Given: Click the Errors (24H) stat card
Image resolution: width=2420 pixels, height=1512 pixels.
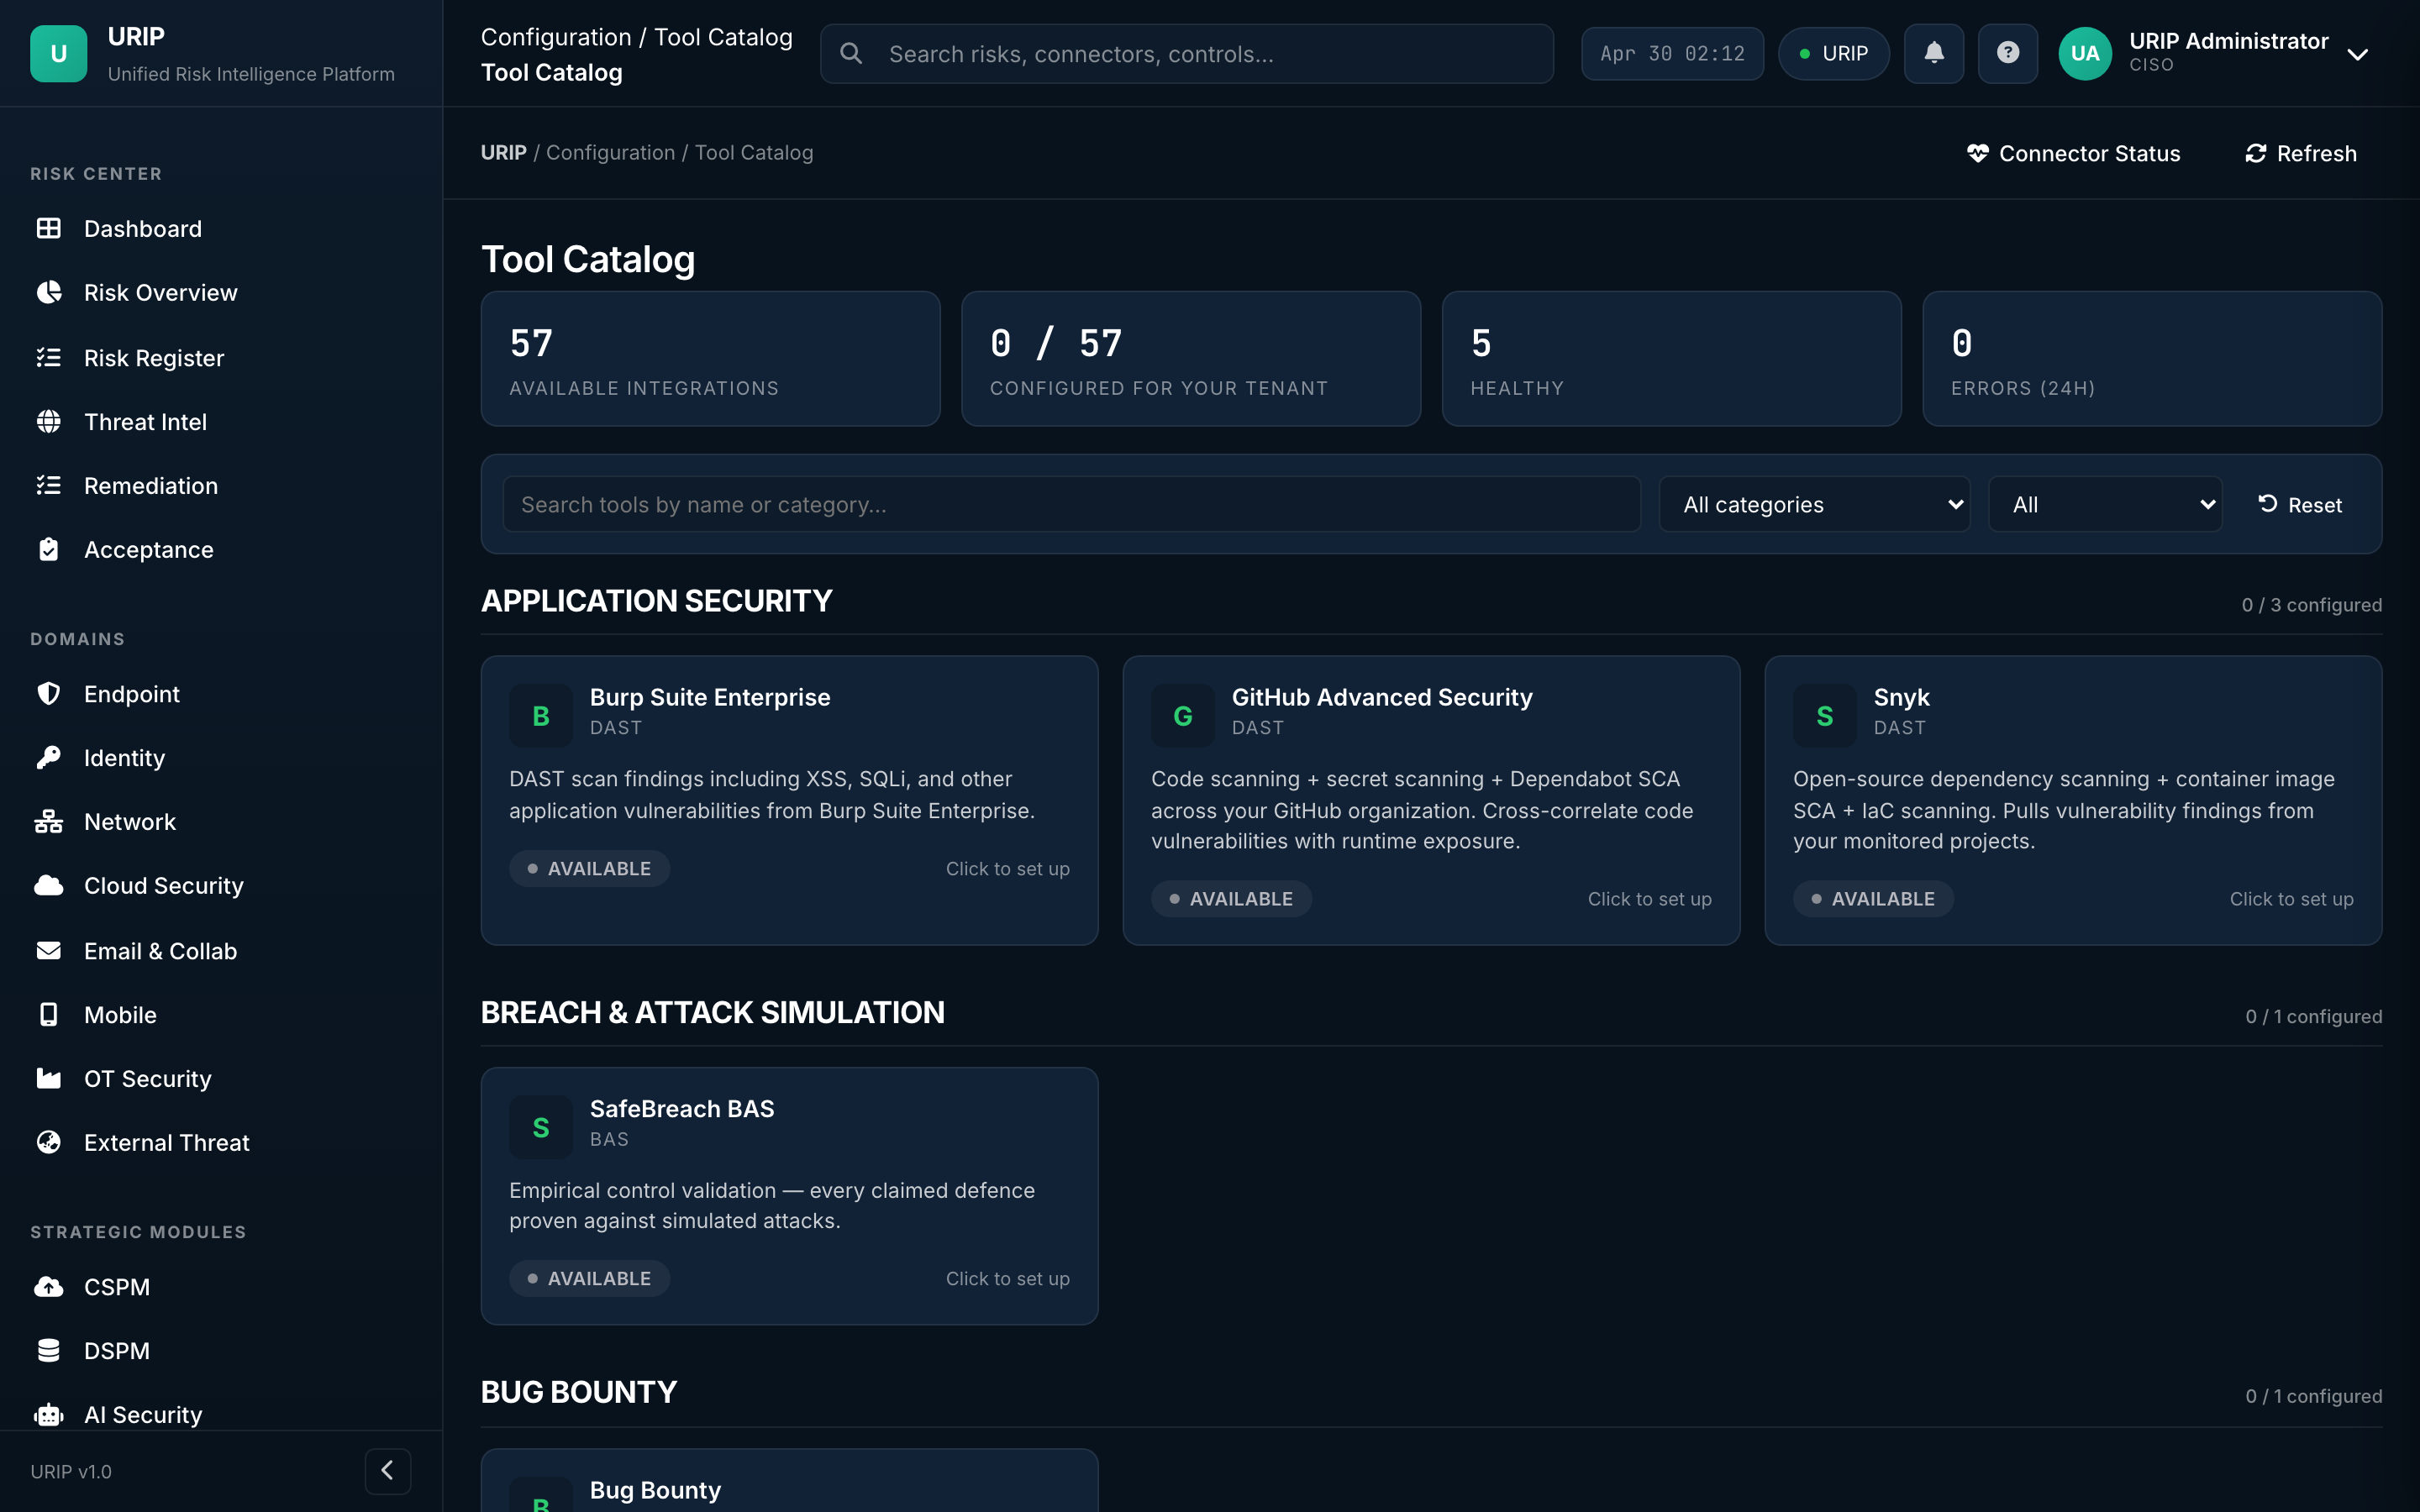Looking at the screenshot, I should pyautogui.click(x=2152, y=358).
